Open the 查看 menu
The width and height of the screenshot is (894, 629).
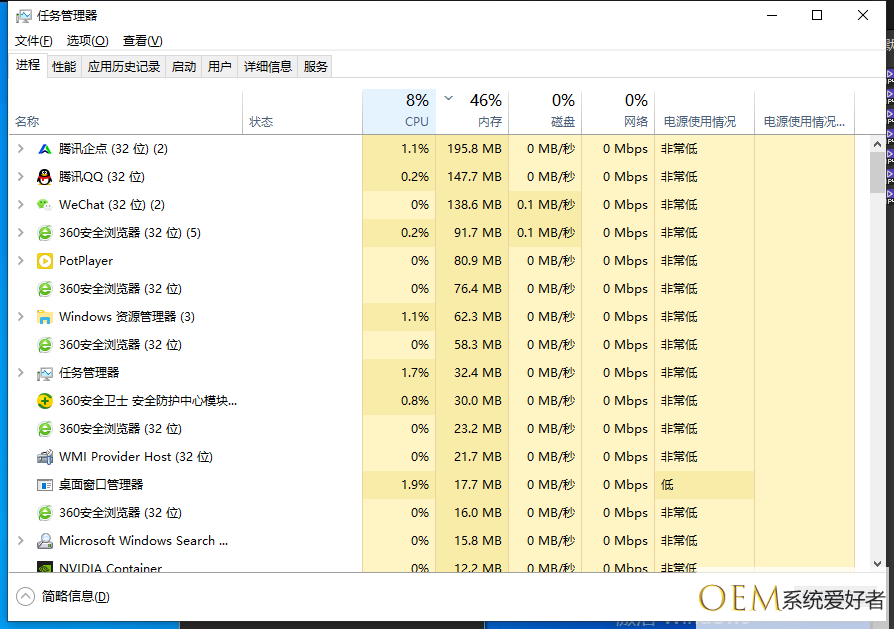click(142, 41)
